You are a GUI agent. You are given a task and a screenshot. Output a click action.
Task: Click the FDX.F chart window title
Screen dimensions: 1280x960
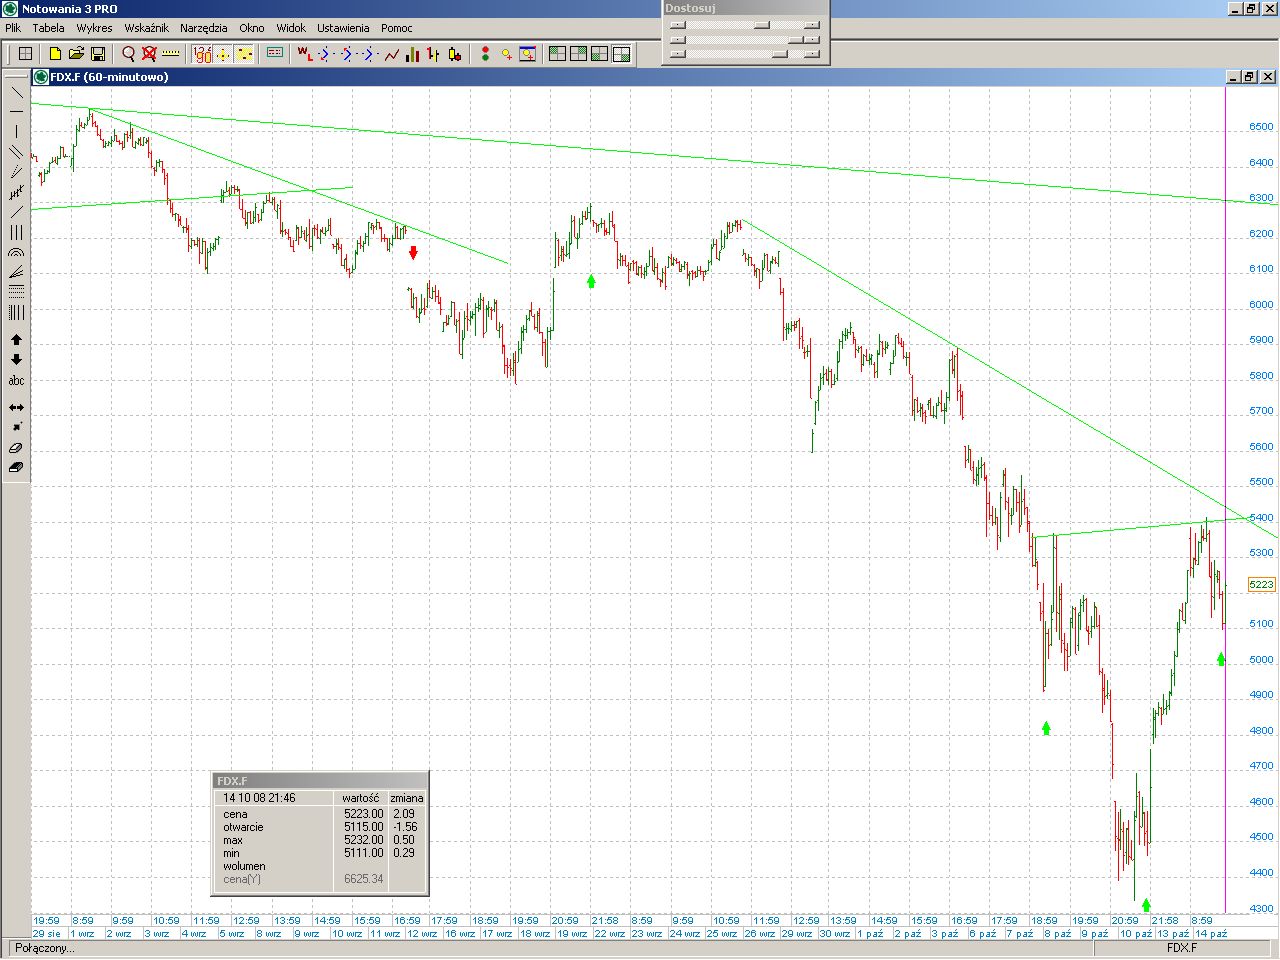tap(110, 77)
